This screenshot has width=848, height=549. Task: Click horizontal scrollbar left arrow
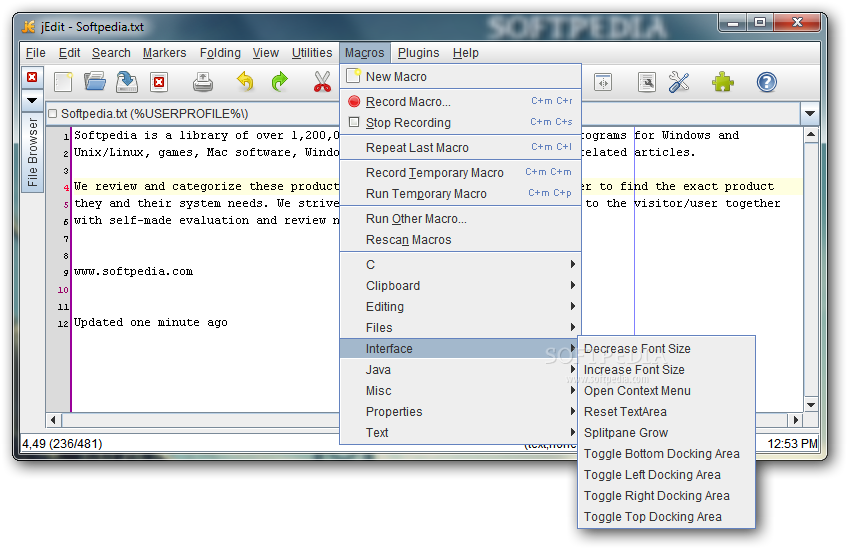click(x=53, y=420)
